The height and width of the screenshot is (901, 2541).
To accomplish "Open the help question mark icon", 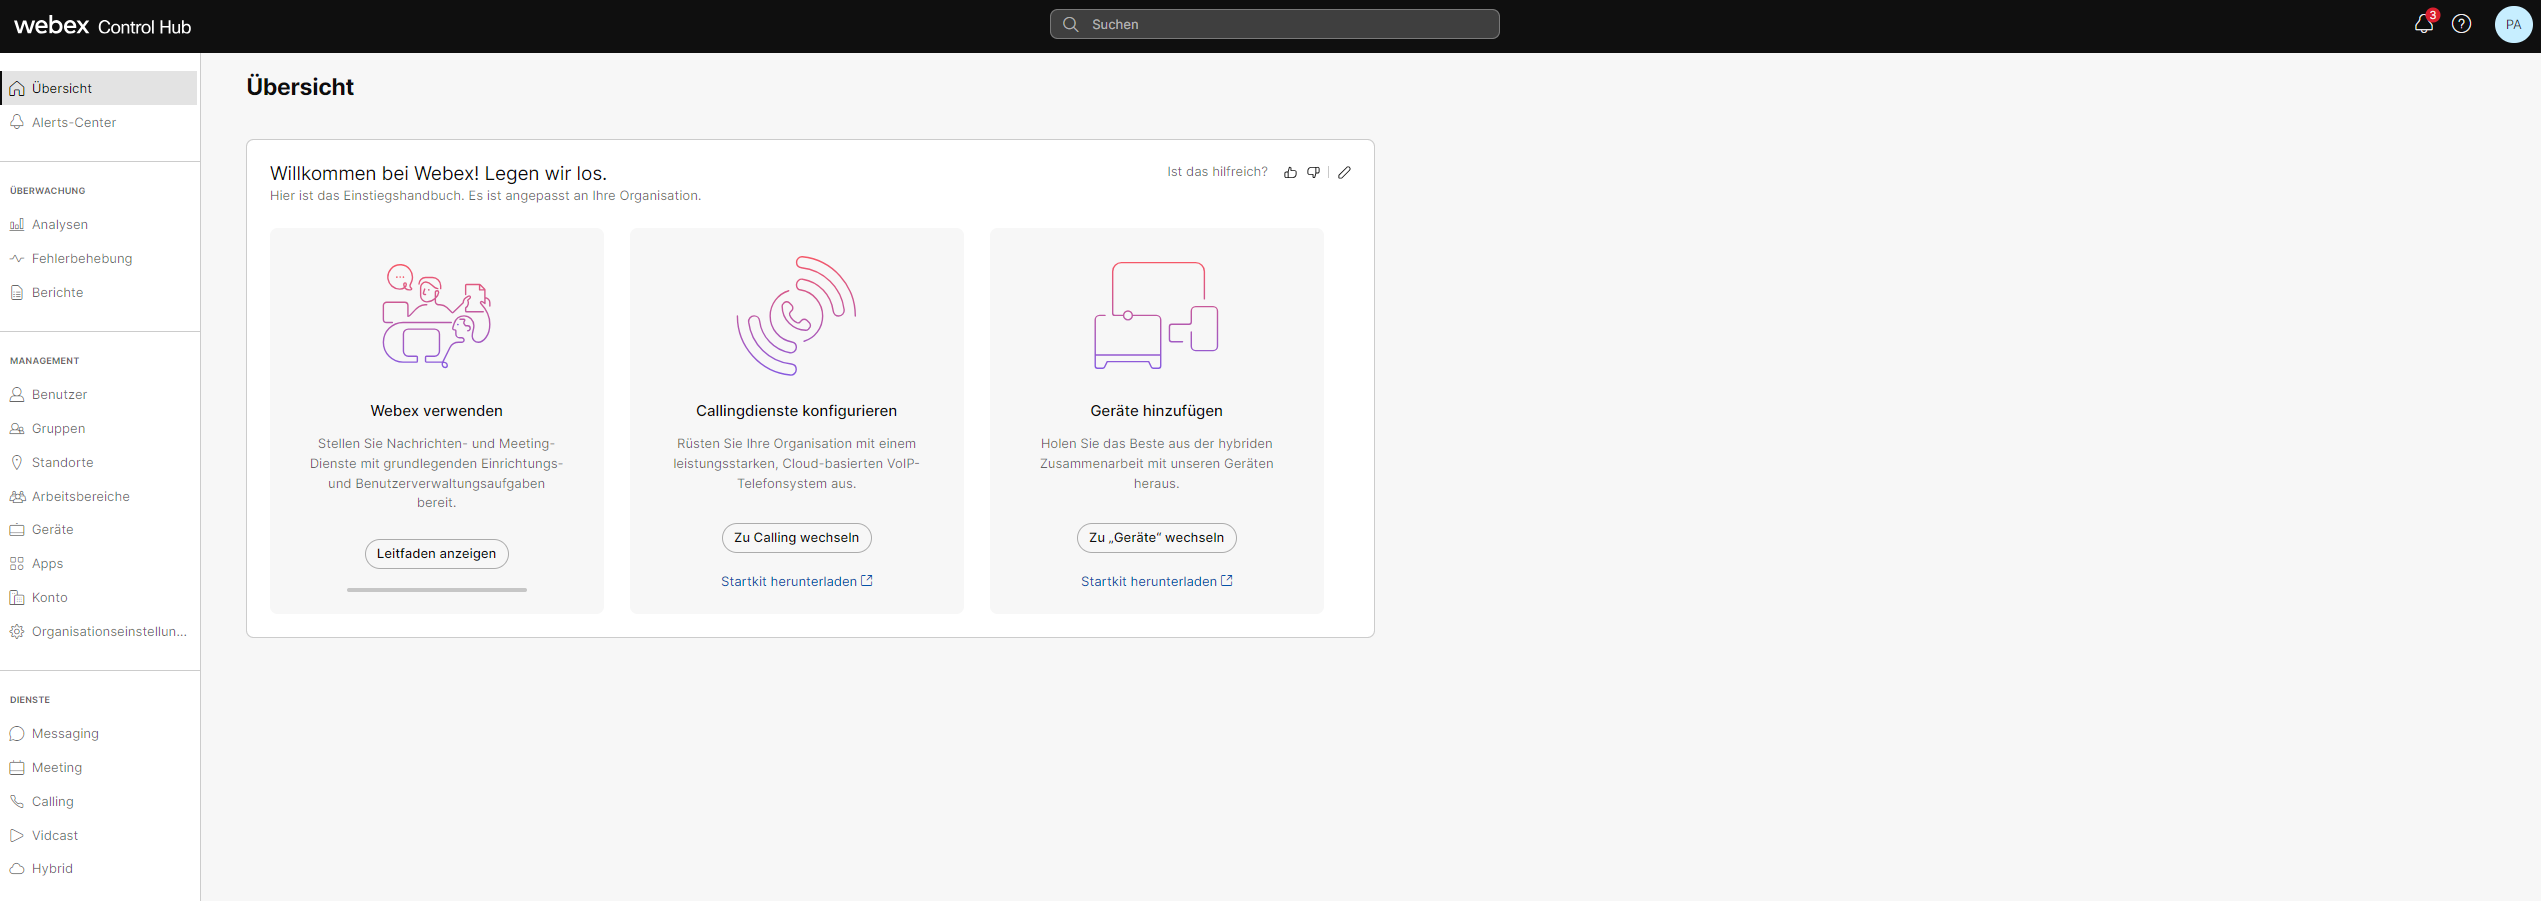I will point(2462,24).
